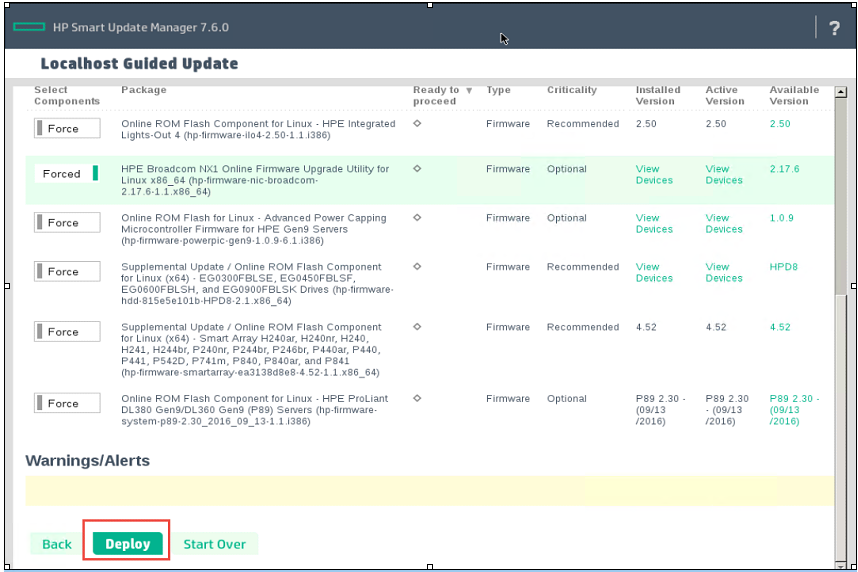This screenshot has height=572, width=858.
Task: Open installed View Devices for Broadcom NX1
Action: 654,175
